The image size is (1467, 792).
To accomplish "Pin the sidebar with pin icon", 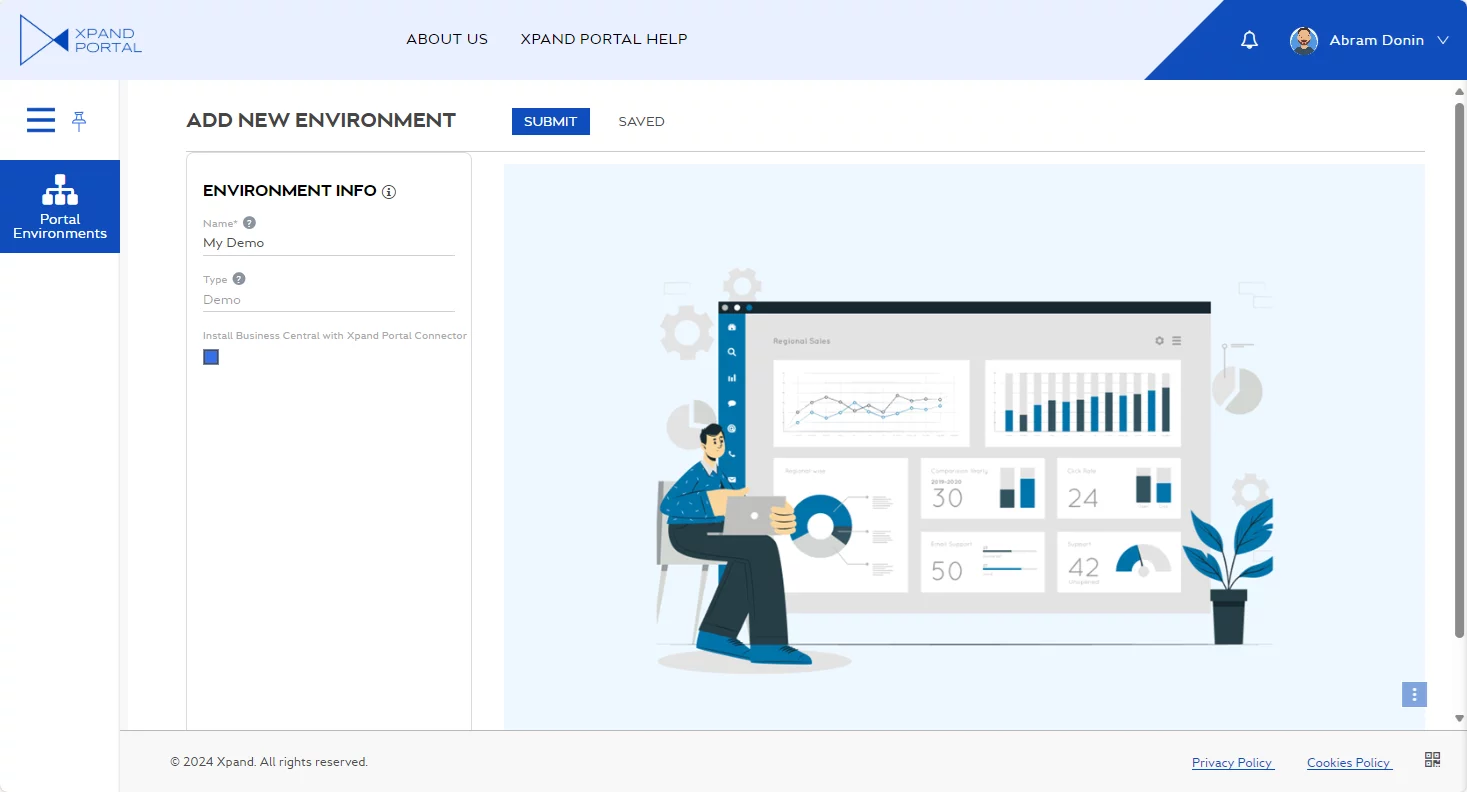I will [79, 121].
